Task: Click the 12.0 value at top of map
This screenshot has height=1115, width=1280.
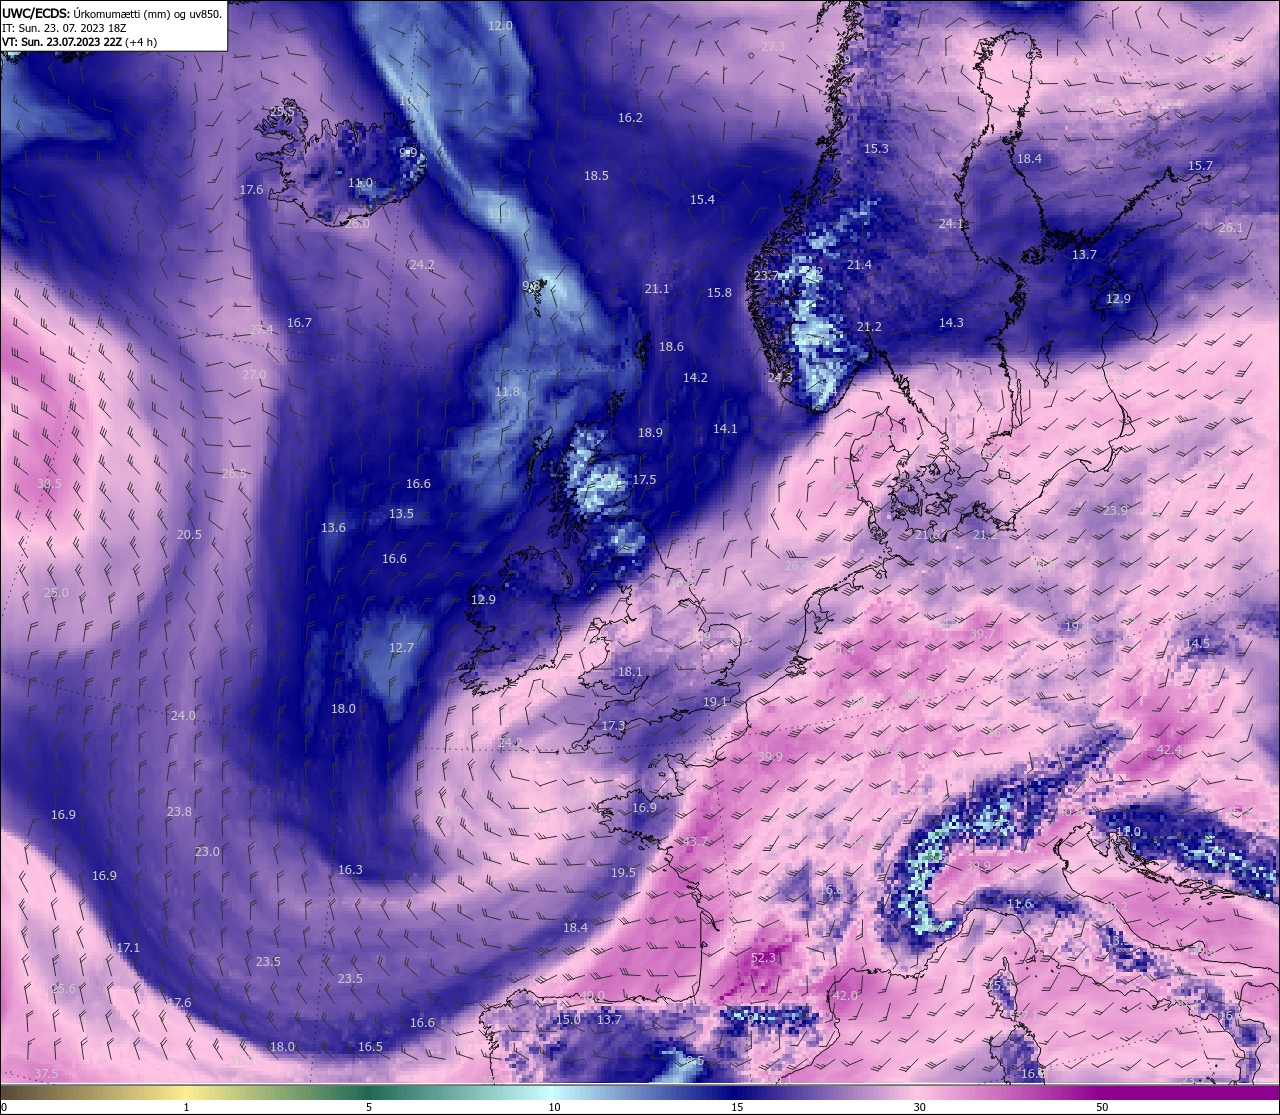Action: 500,25
